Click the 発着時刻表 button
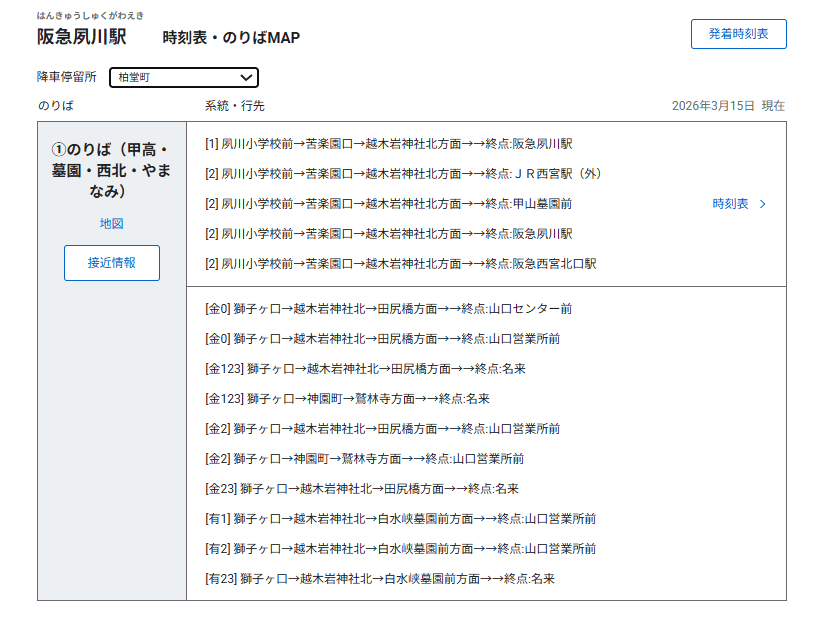 [738, 34]
